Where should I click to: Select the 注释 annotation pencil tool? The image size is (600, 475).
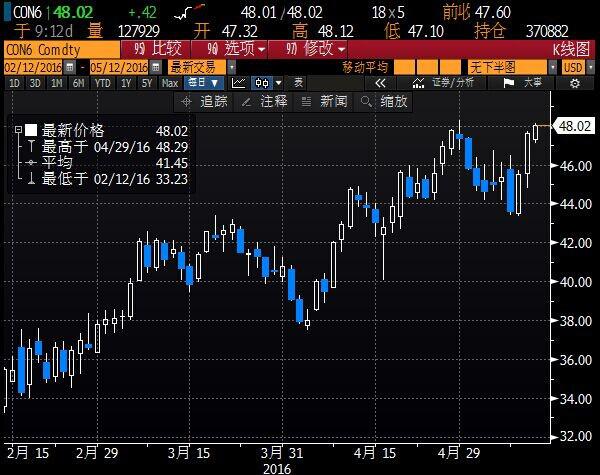(264, 101)
